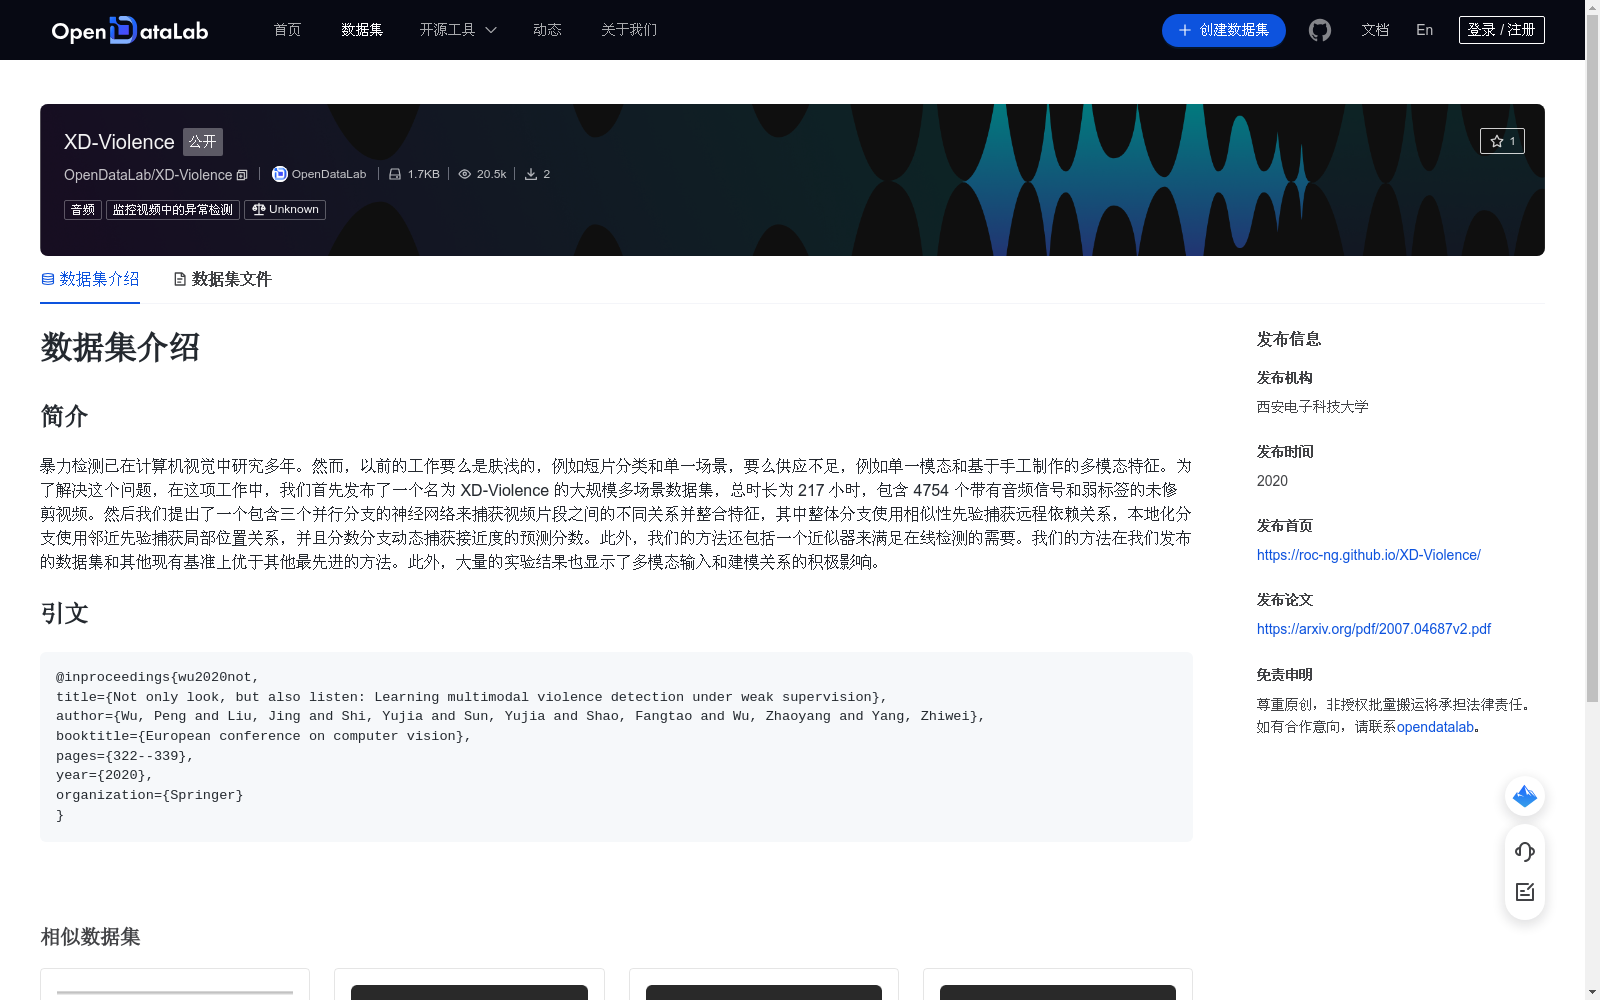Switch to 数据集文件 tab
The width and height of the screenshot is (1600, 1000).
(222, 279)
